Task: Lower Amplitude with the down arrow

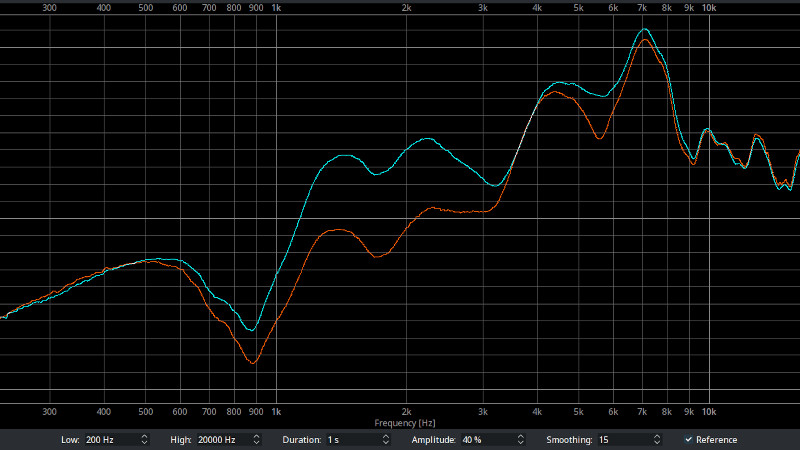Action: point(522,443)
